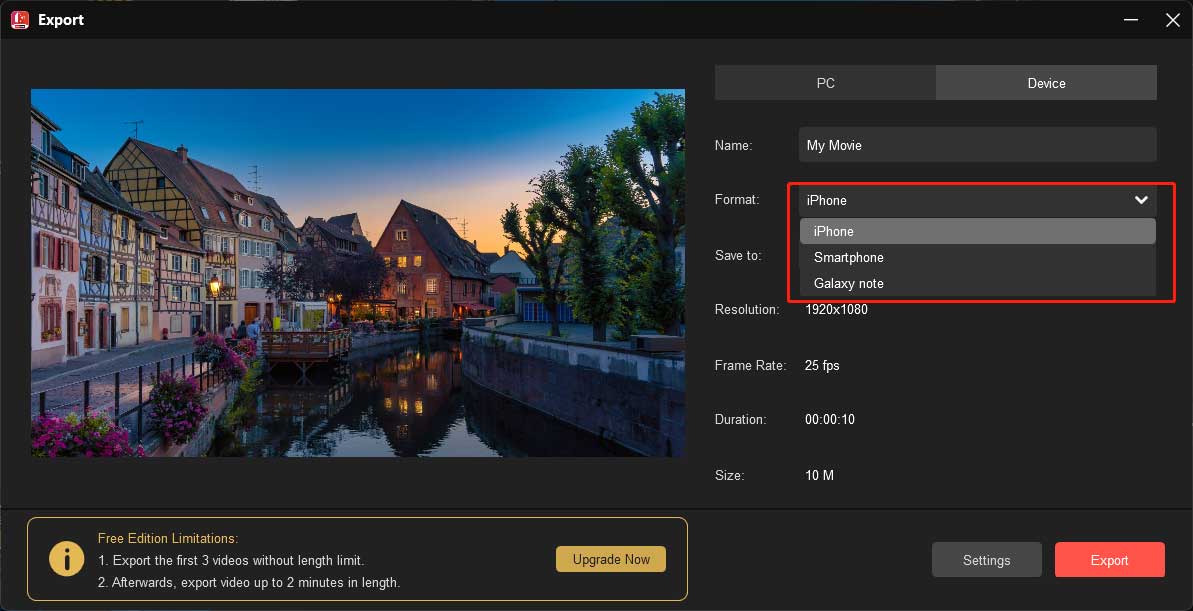Click the Free Edition Limitations heading
Screen dimensions: 1193x611
[x=168, y=539]
